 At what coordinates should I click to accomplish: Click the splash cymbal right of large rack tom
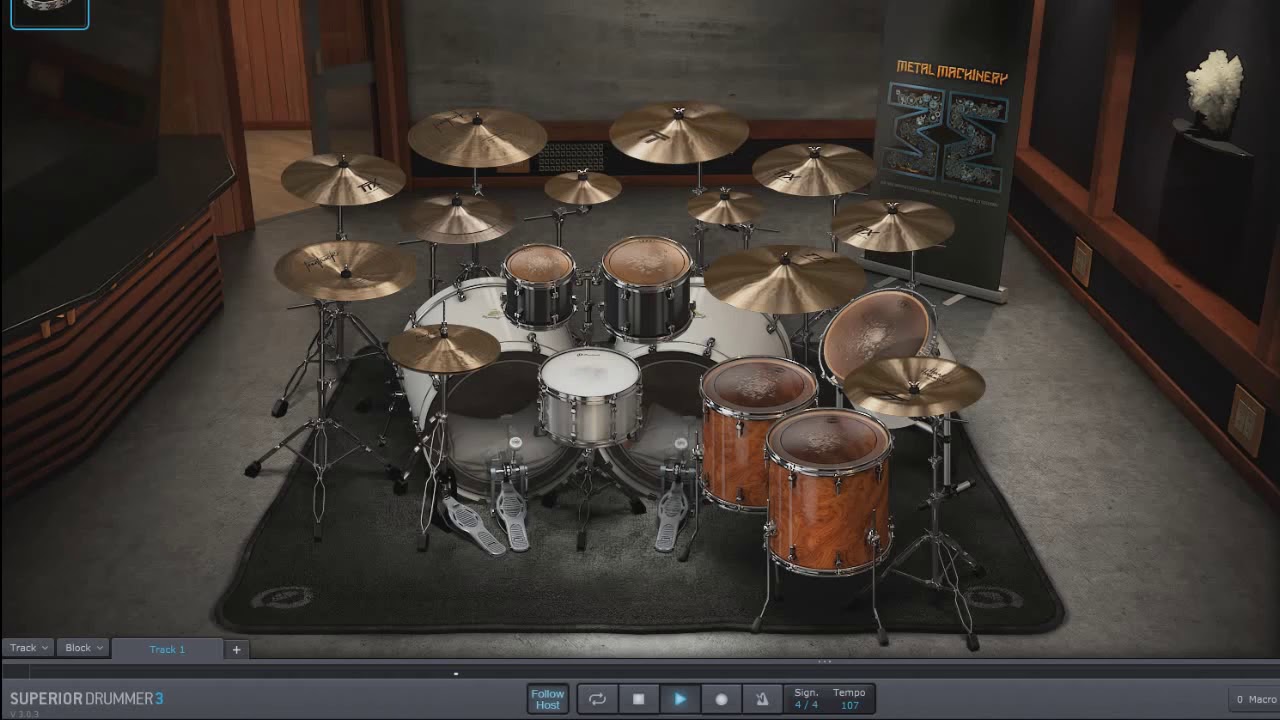[725, 207]
